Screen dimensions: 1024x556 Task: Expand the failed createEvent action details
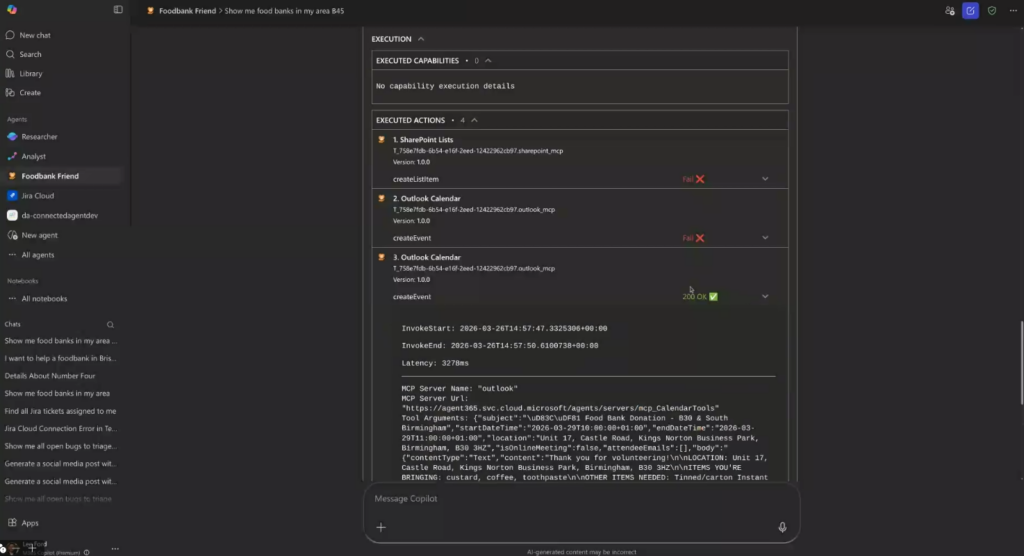tap(765, 238)
